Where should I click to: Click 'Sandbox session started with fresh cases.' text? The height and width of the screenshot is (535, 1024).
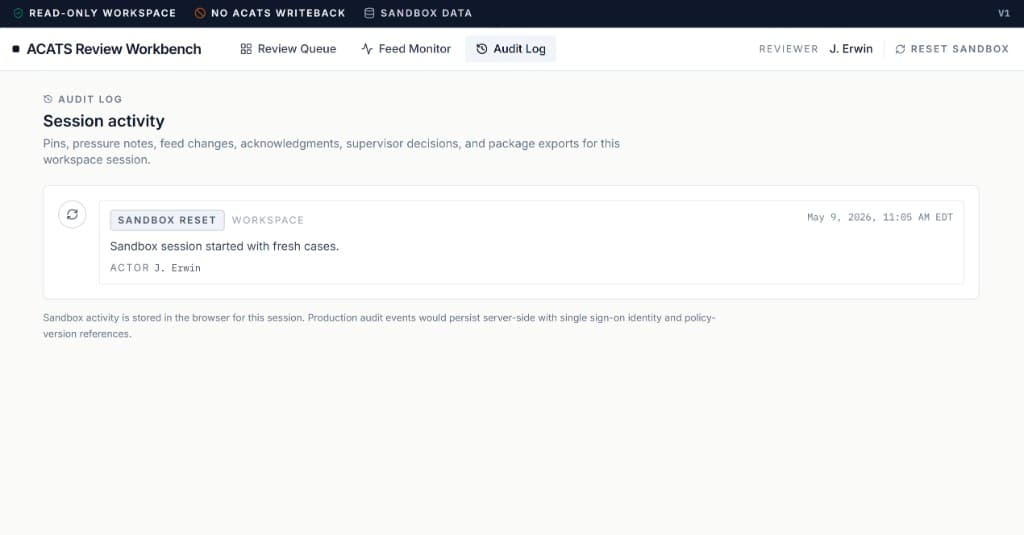coord(225,246)
